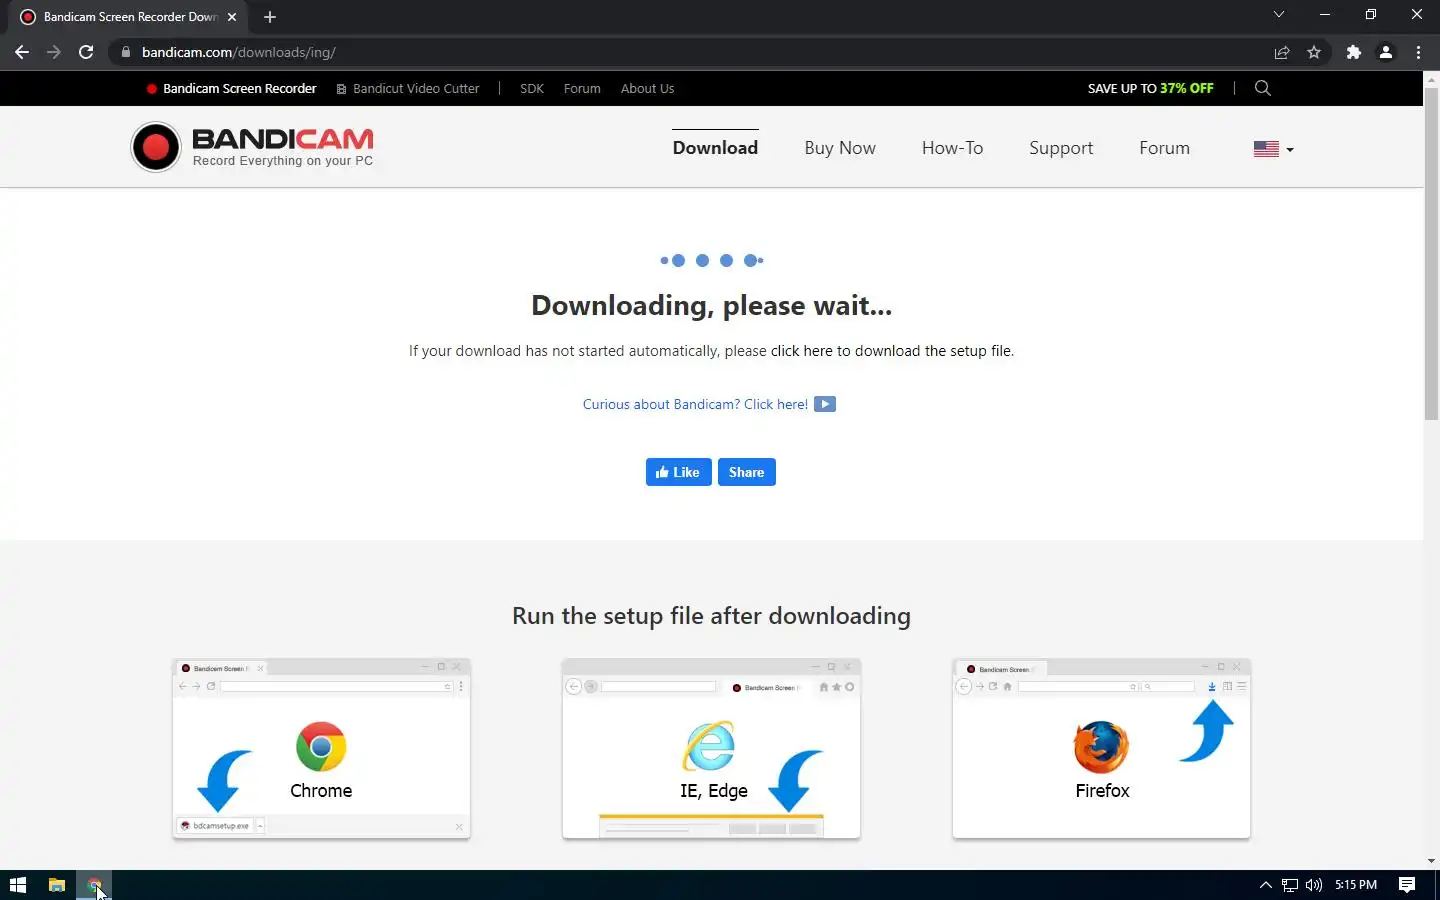1440x900 pixels.
Task: Share this page icon in address bar
Action: [1282, 52]
